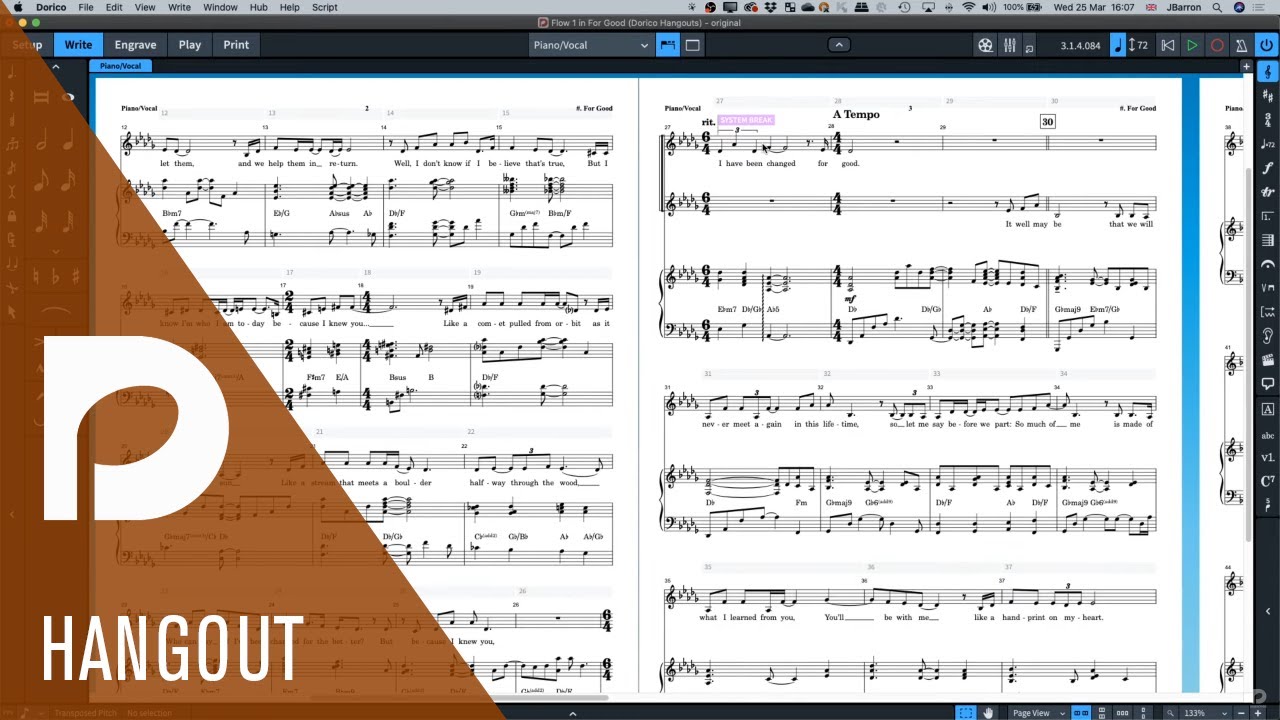Show the Mixer window
This screenshot has height=720, width=1280.
coord(1010,45)
